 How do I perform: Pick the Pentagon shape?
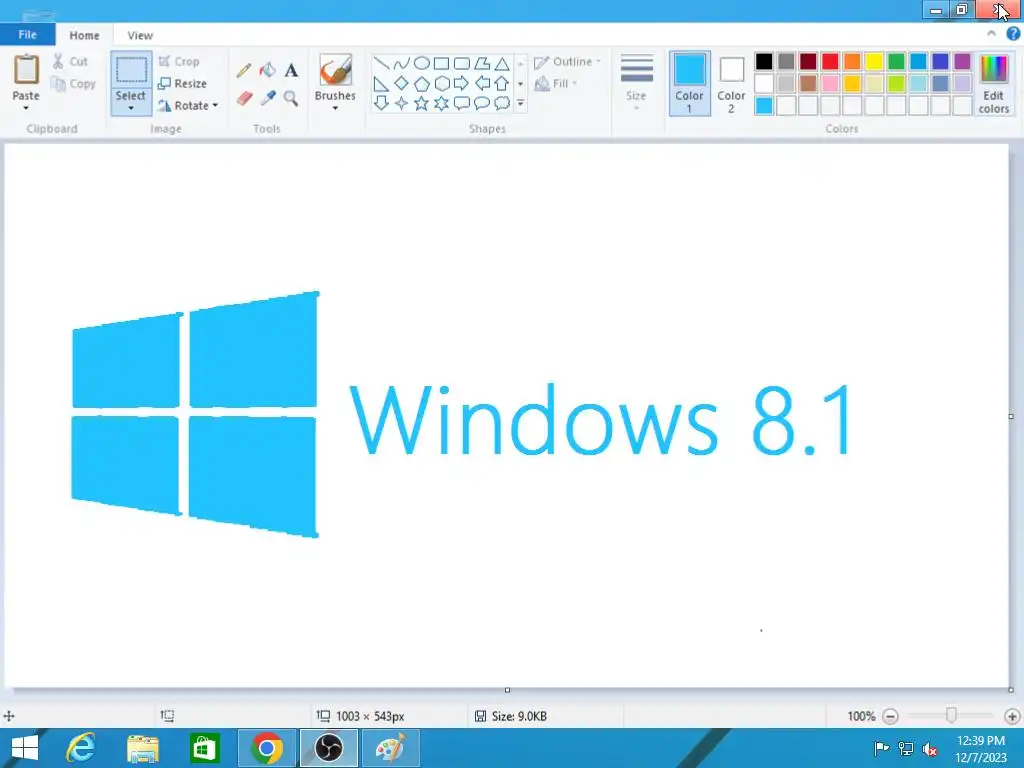point(422,84)
